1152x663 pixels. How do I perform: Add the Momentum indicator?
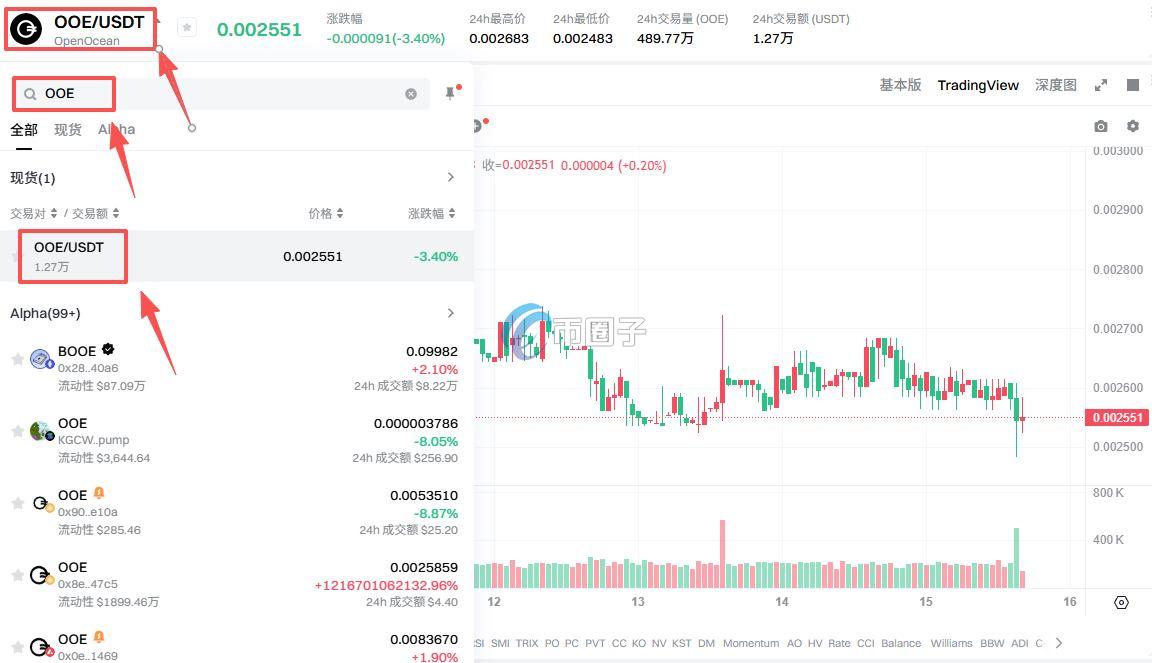(x=751, y=643)
